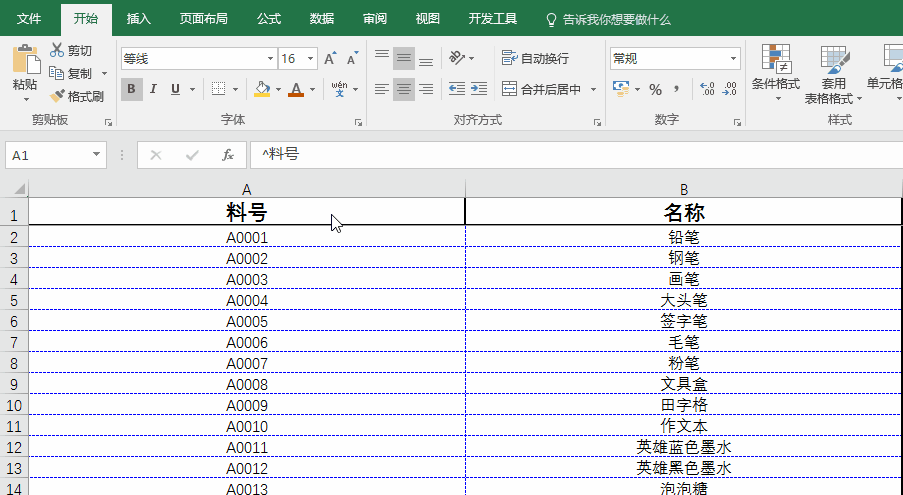Open the Number group dialog launcher
Screen dimensions: 903x495
737,123
